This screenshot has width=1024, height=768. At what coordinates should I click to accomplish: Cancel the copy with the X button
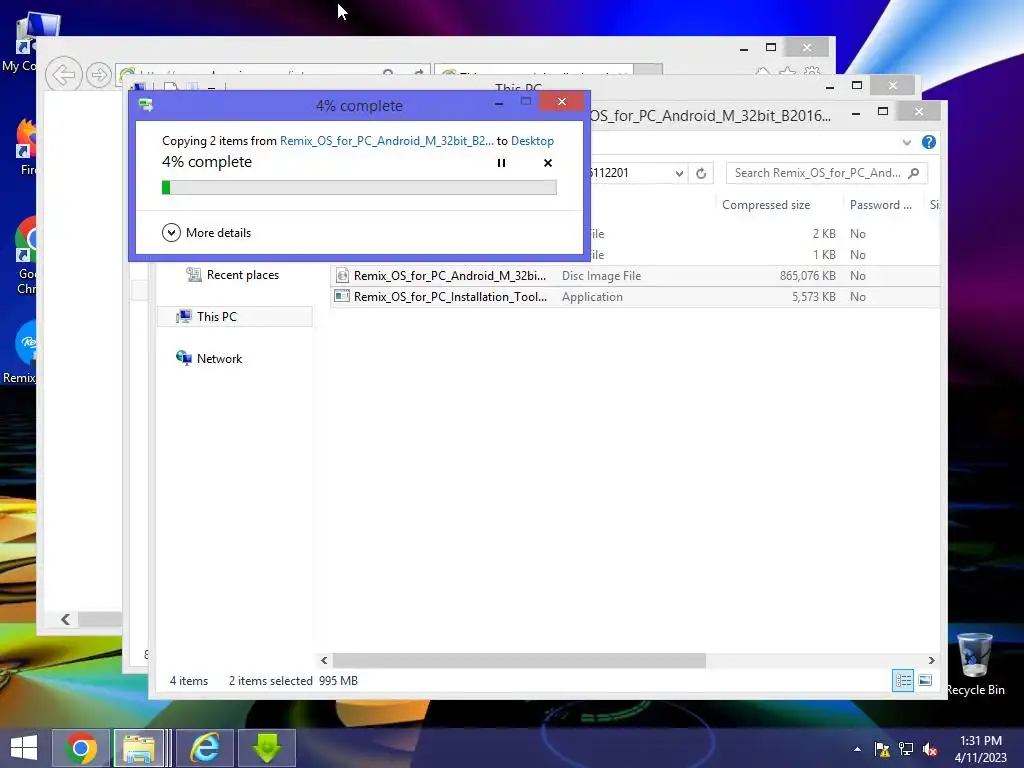click(548, 163)
